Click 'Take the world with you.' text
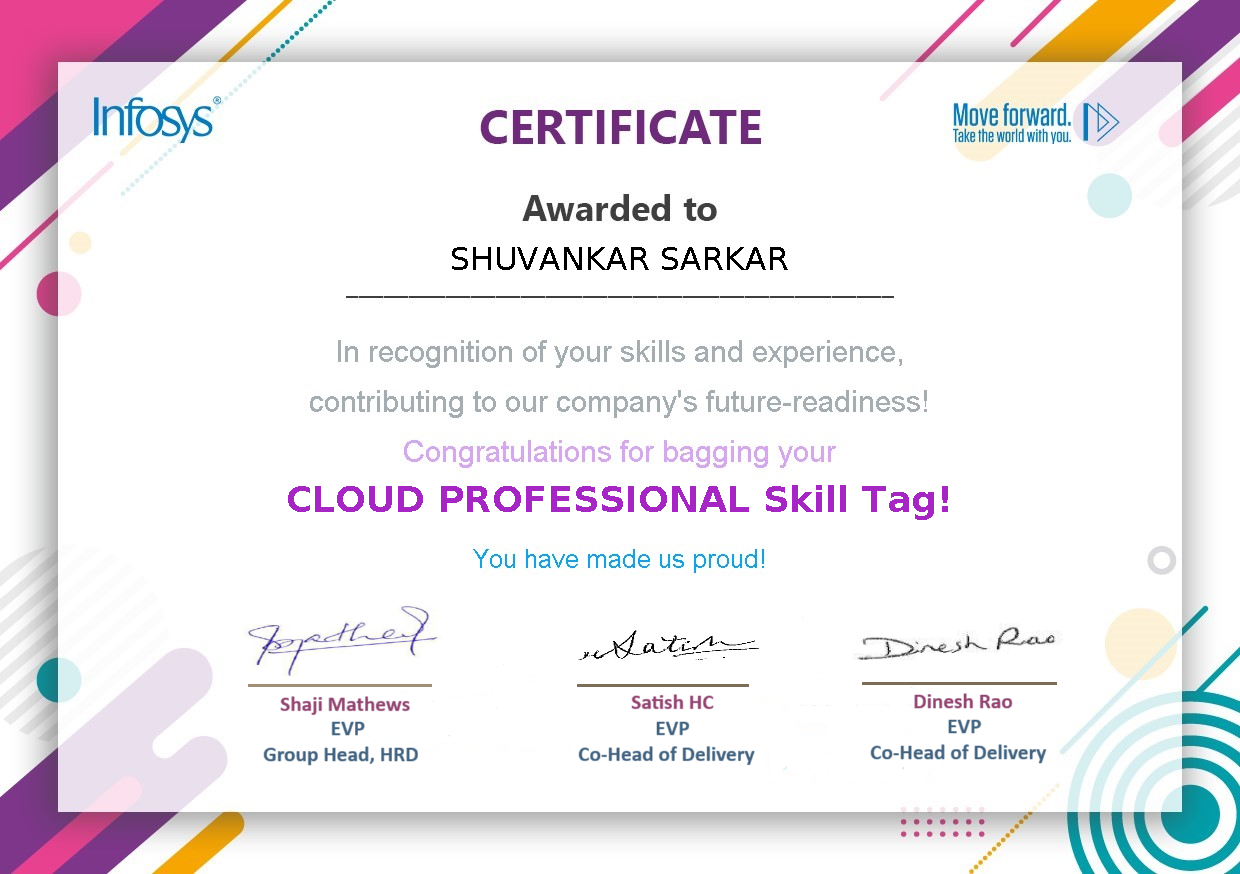The height and width of the screenshot is (874, 1240). (x=1011, y=136)
